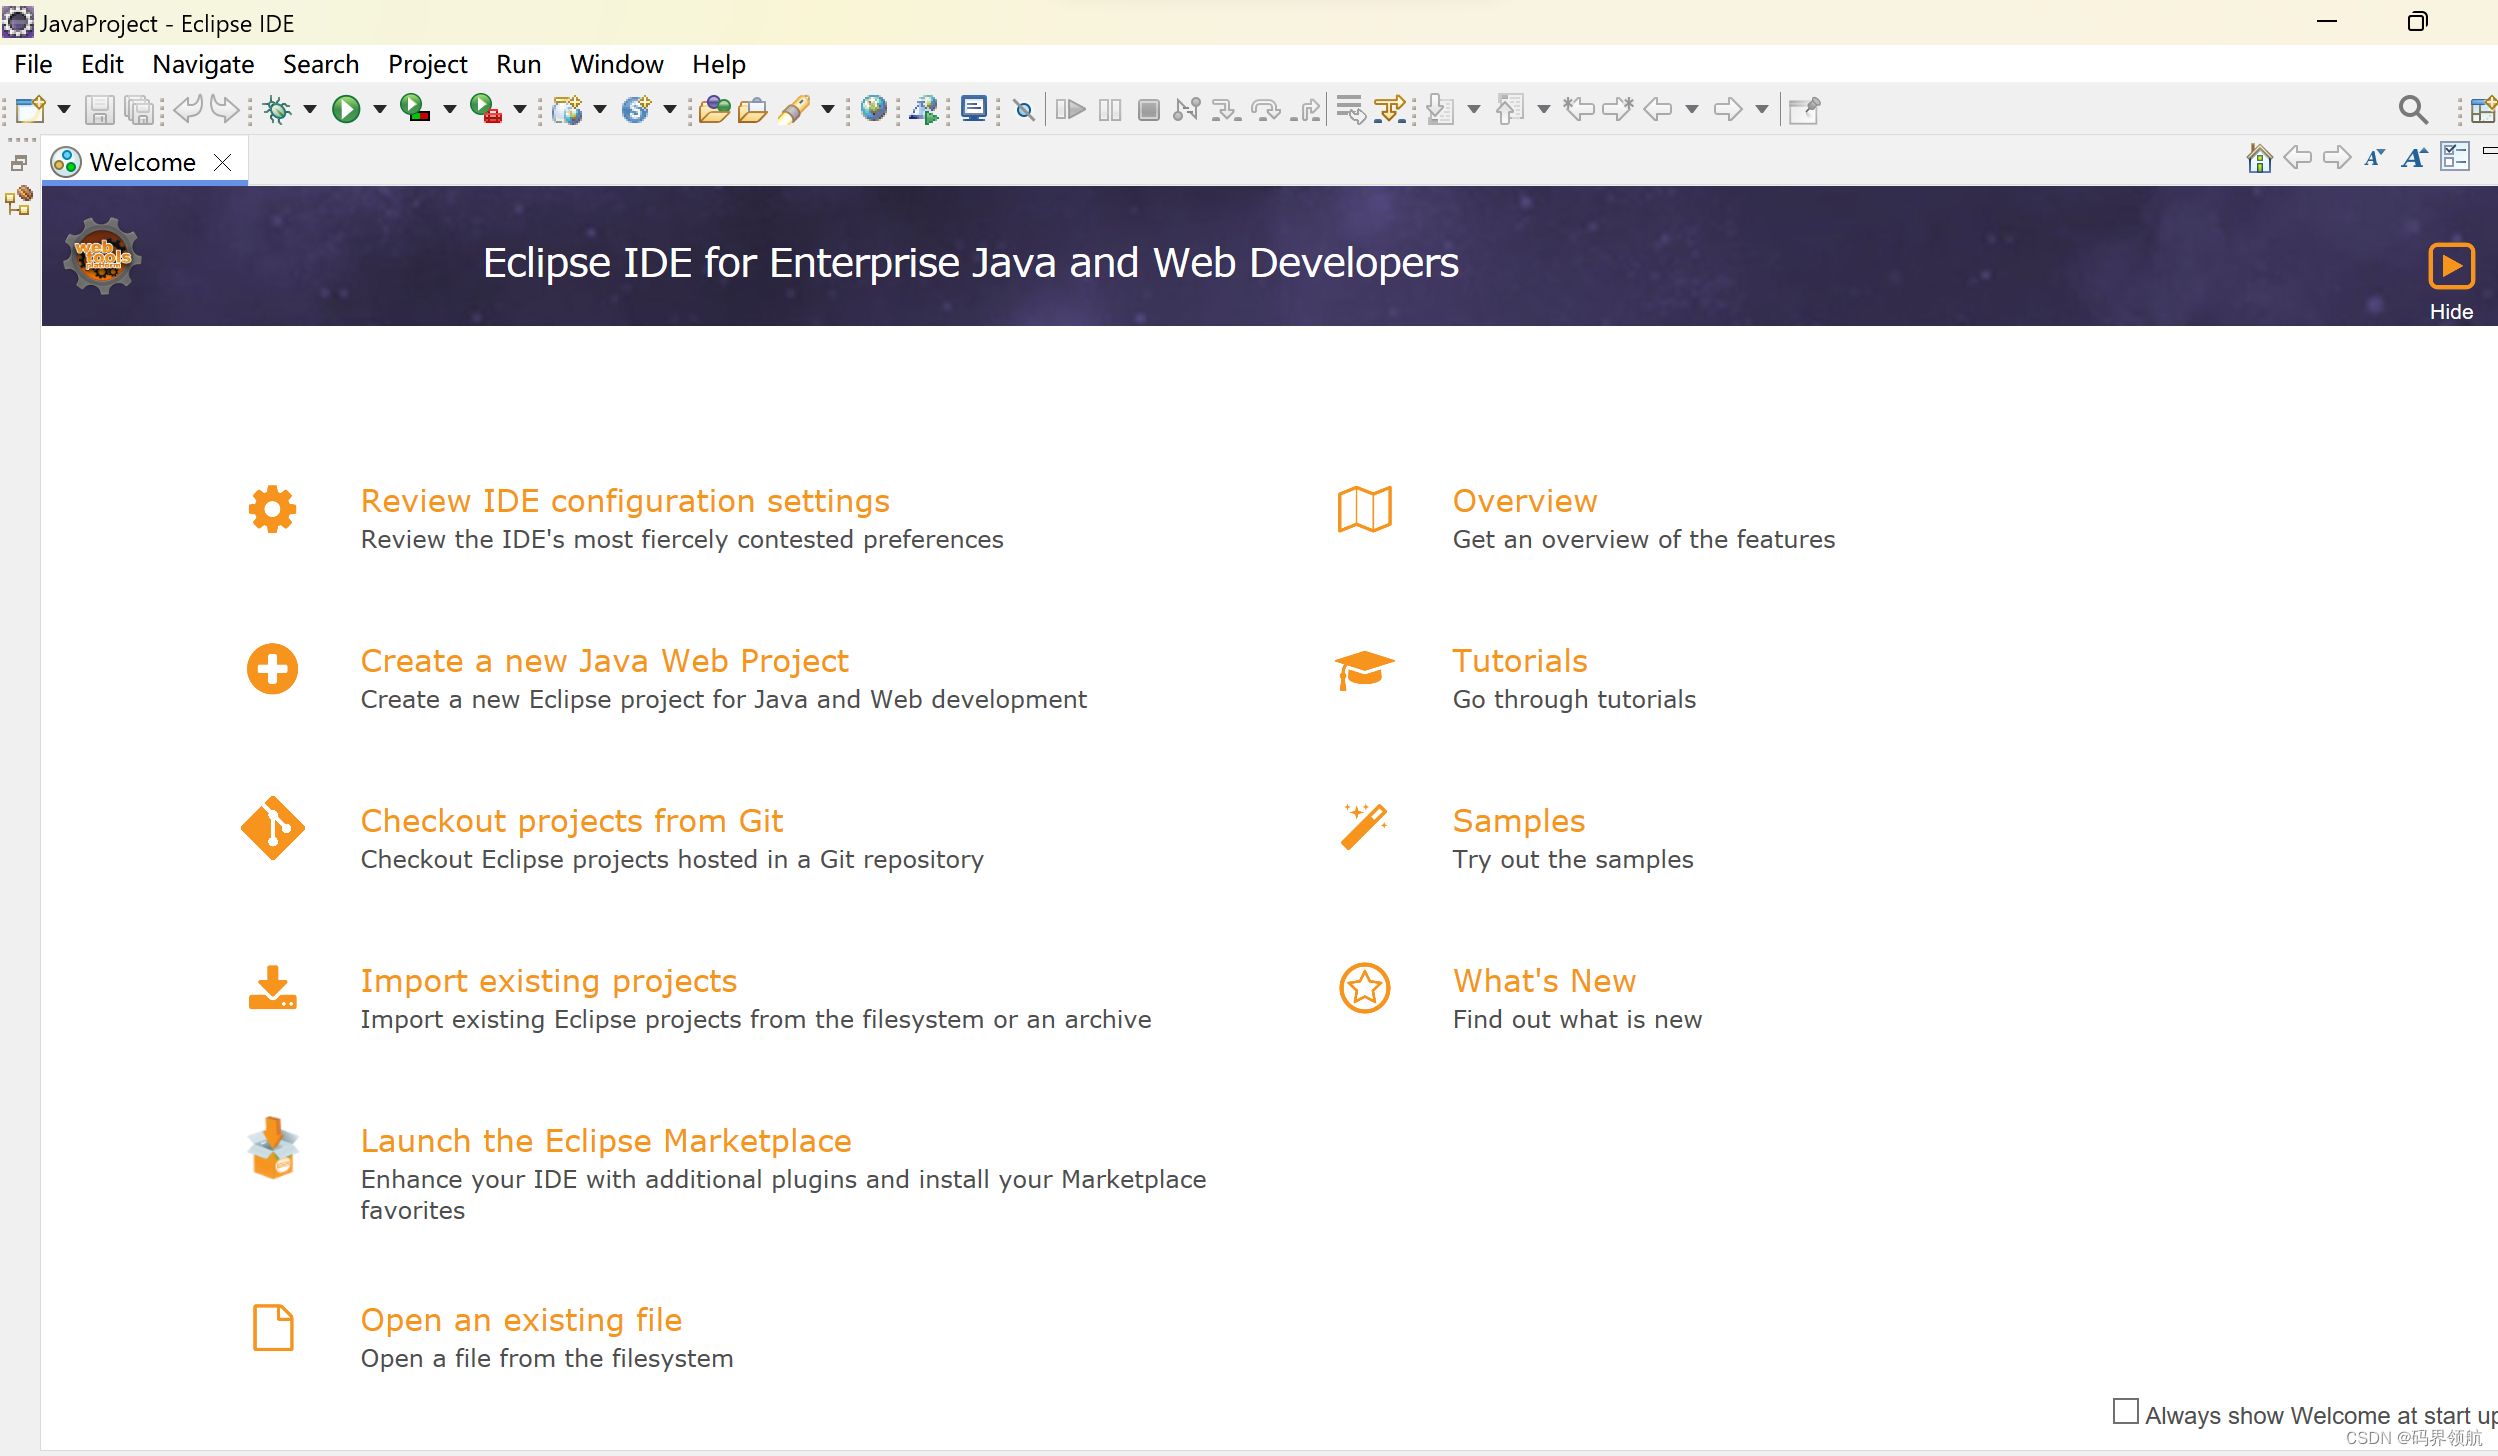Click the Welcome Home house icon
Viewport: 2498px width, 1456px height.
pos(2259,158)
